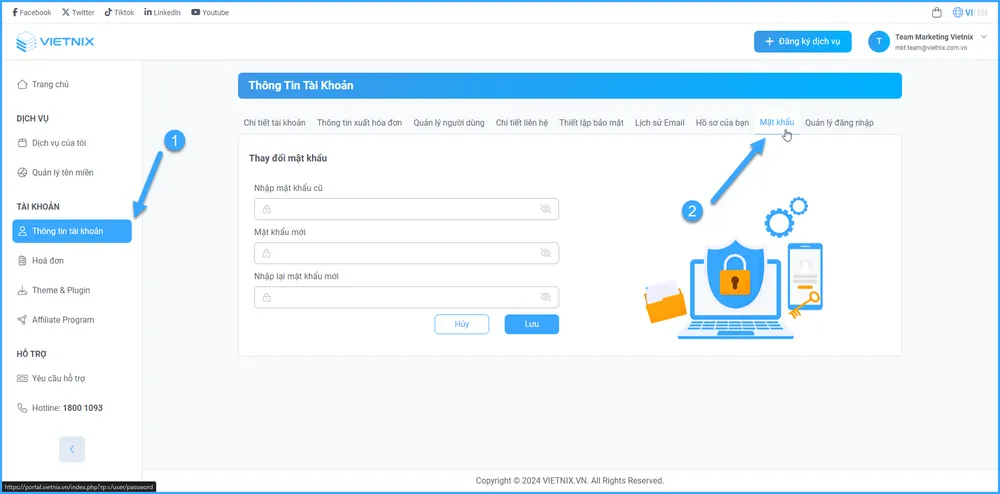The height and width of the screenshot is (494, 1000).
Task: Click the user avatar circle 'T'
Action: pos(879,41)
